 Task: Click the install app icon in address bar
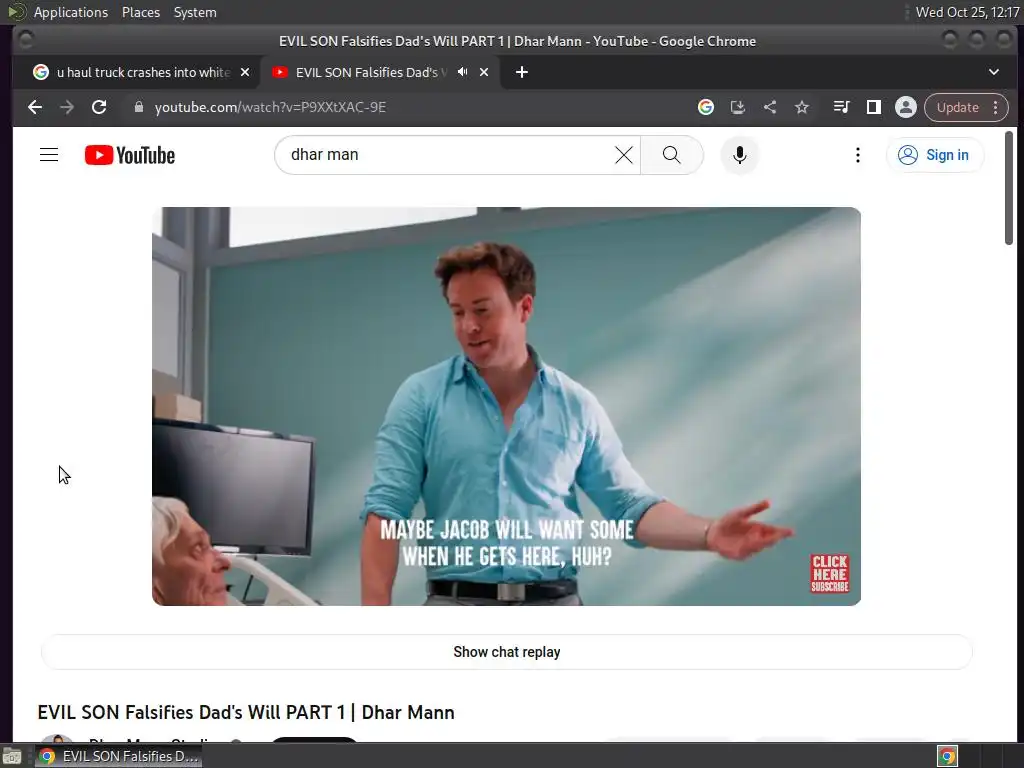737,107
